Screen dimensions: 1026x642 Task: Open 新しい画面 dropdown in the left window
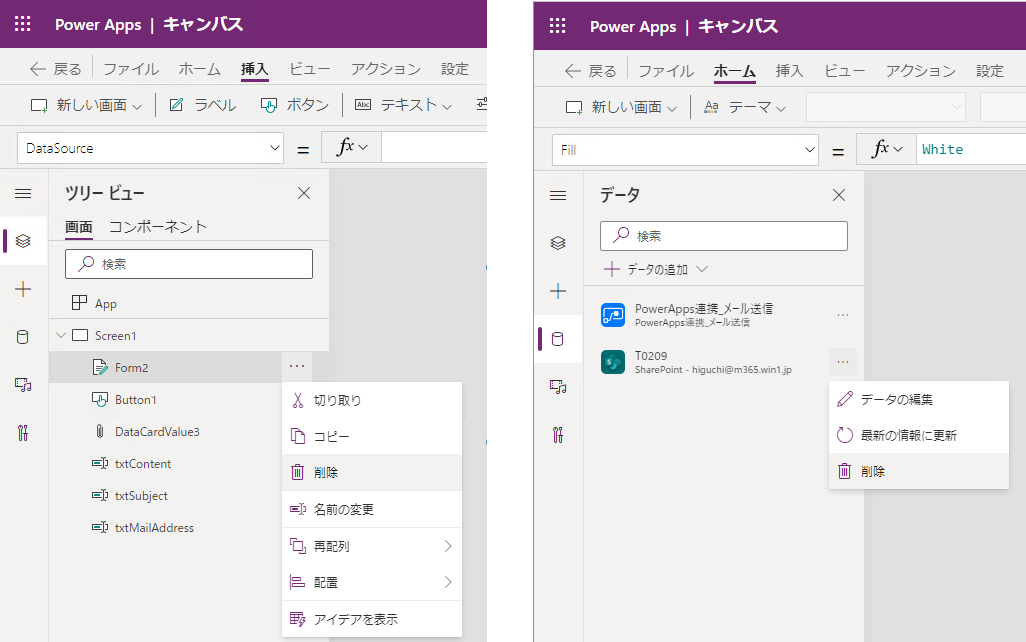coord(86,105)
